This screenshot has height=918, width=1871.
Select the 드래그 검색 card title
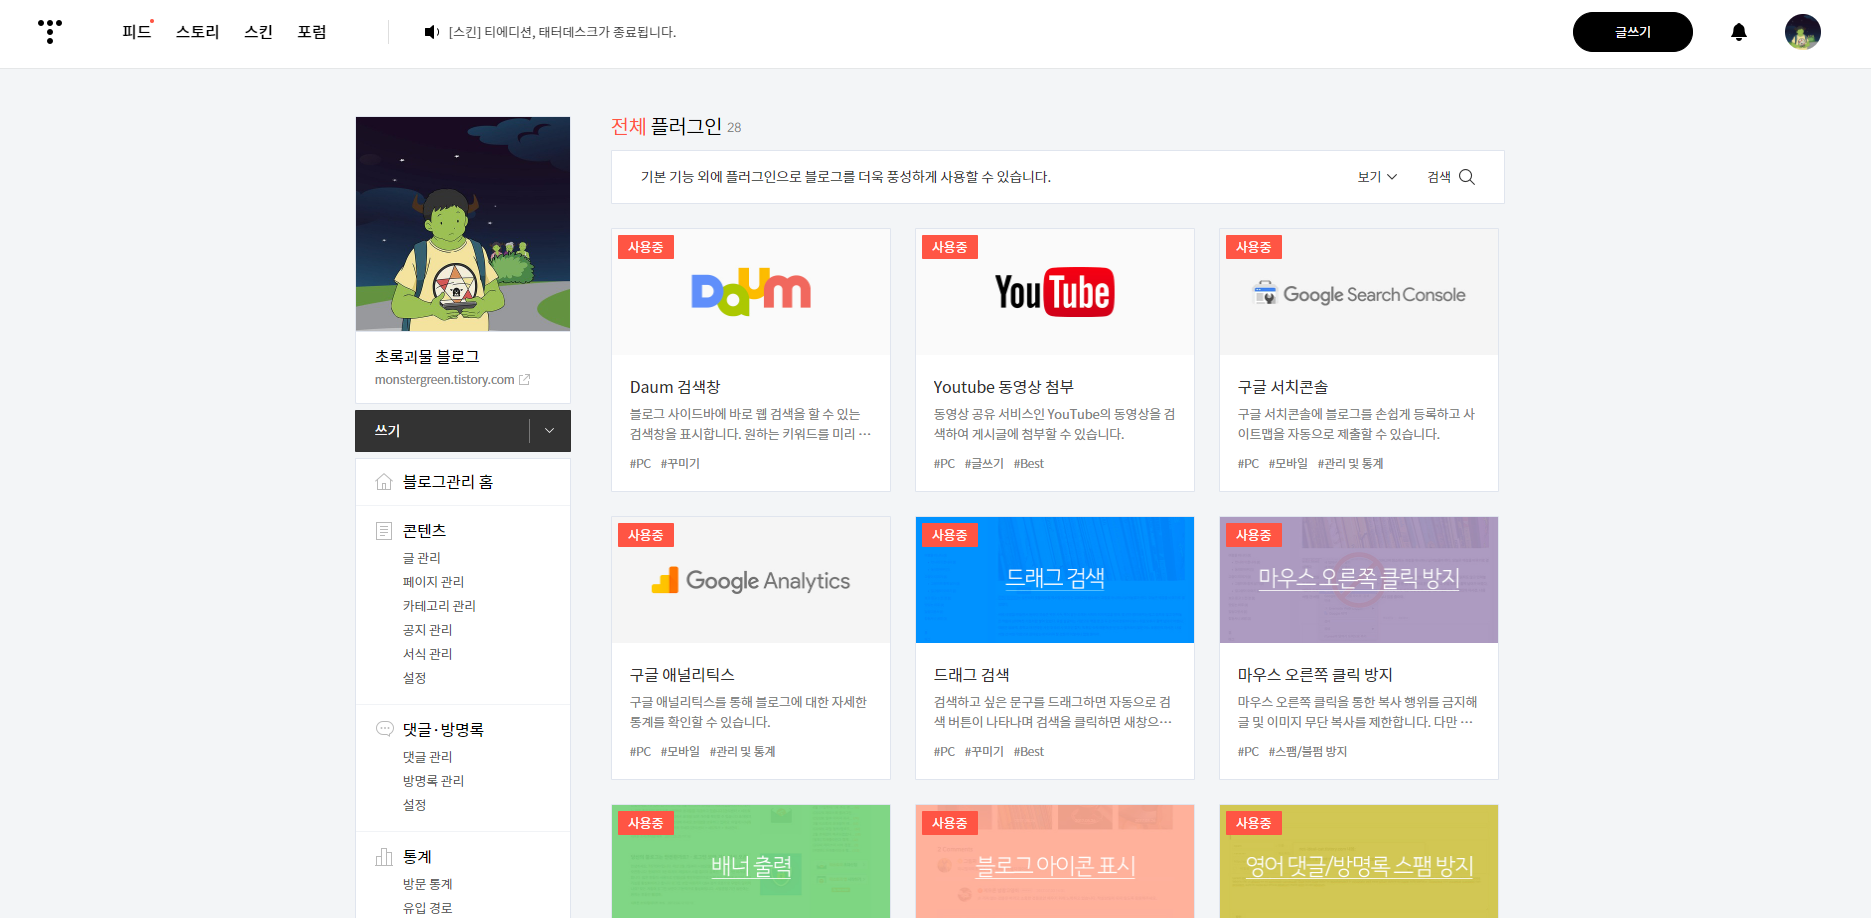[971, 675]
